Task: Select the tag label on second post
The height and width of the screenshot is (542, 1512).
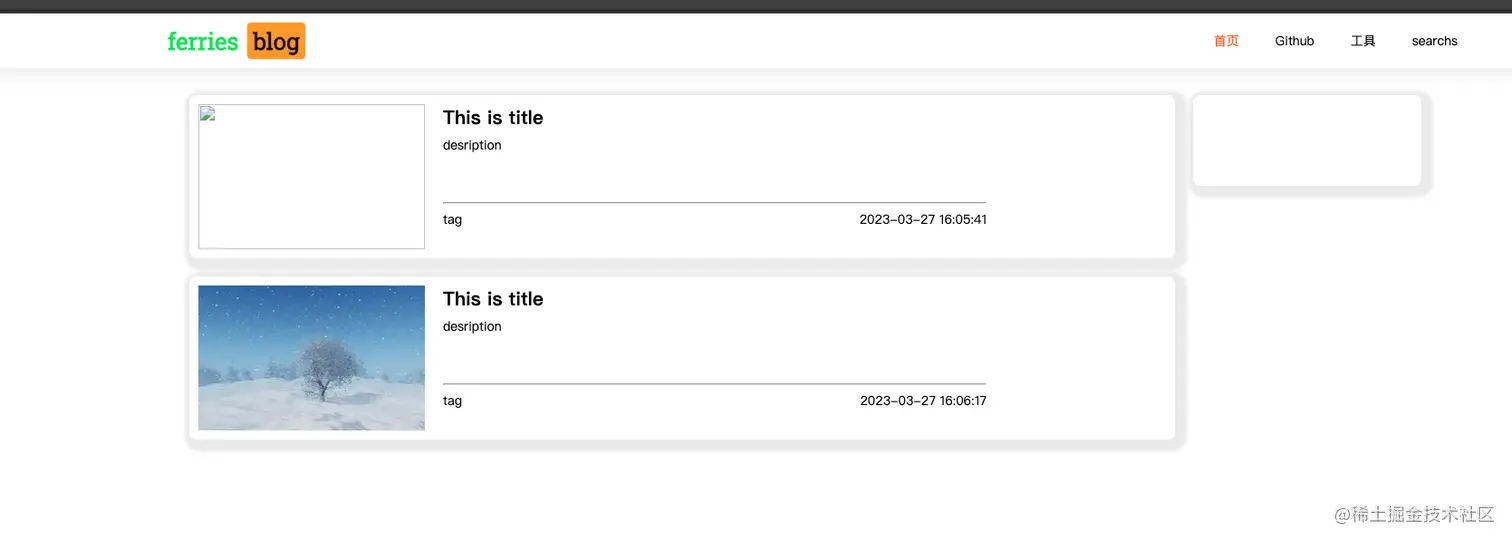Action: (x=452, y=401)
